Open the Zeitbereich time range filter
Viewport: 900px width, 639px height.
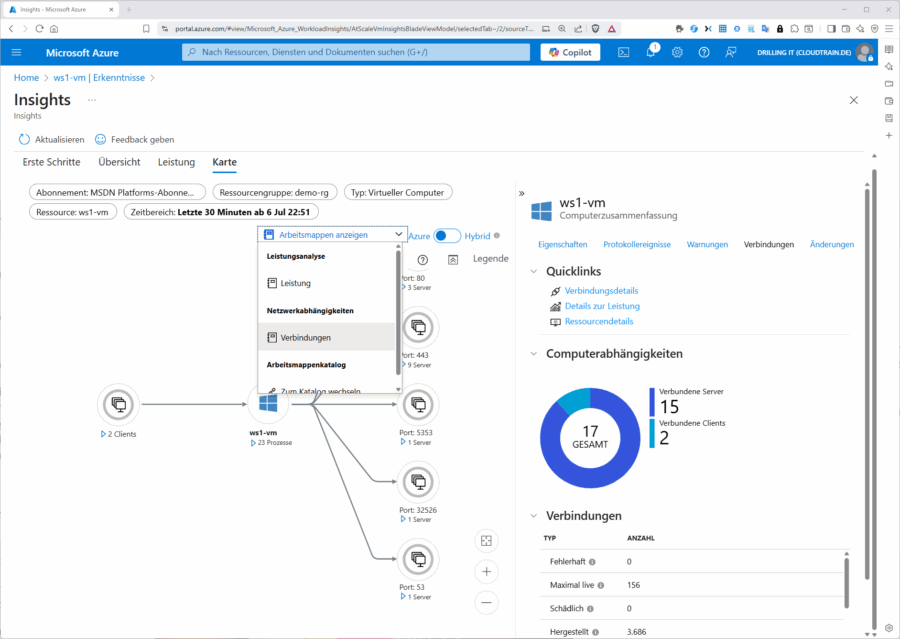tap(221, 212)
